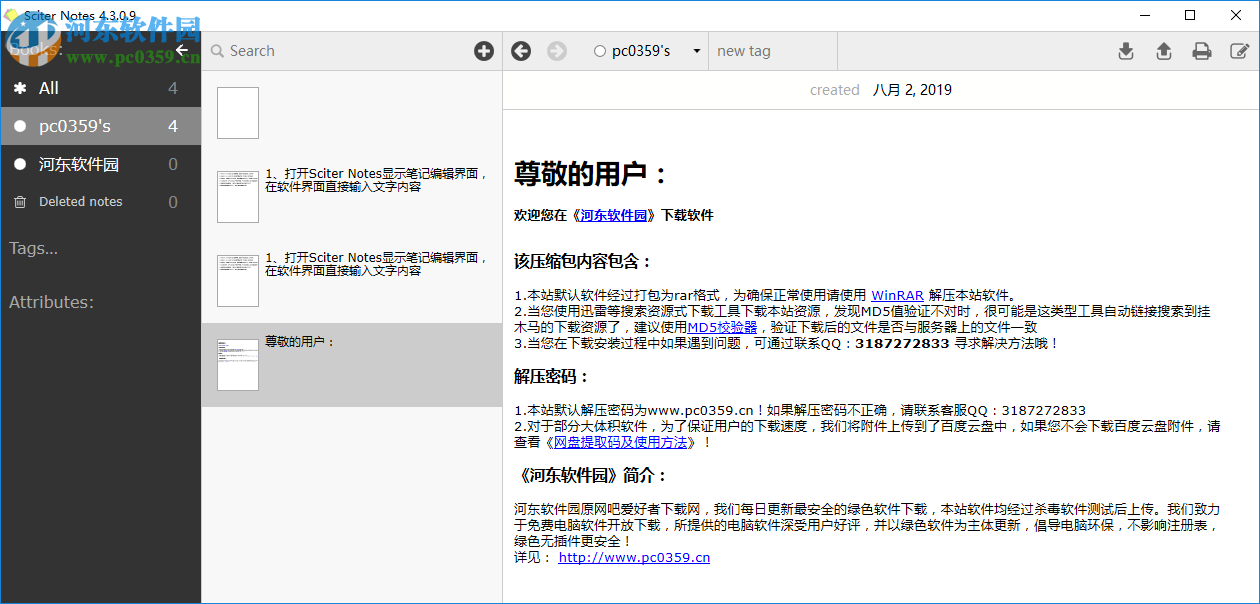Open the Import notes icon
This screenshot has height=604, width=1260.
[x=1126, y=50]
